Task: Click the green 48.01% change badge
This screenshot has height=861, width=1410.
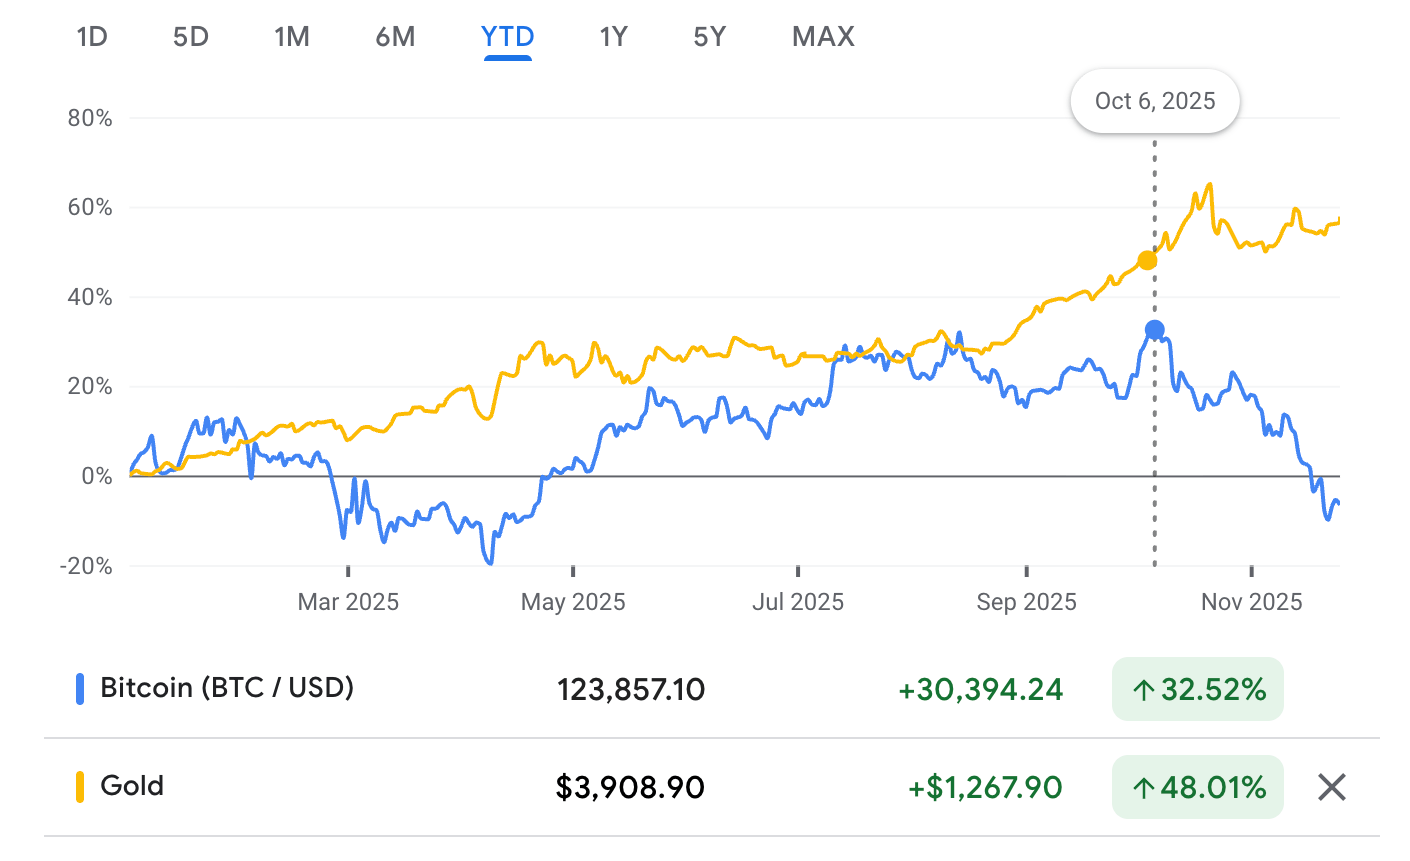Action: point(1197,787)
